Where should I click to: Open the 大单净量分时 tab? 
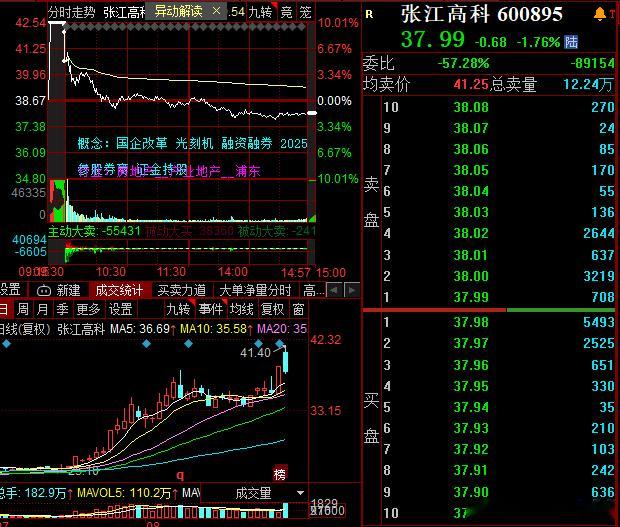tap(255, 290)
